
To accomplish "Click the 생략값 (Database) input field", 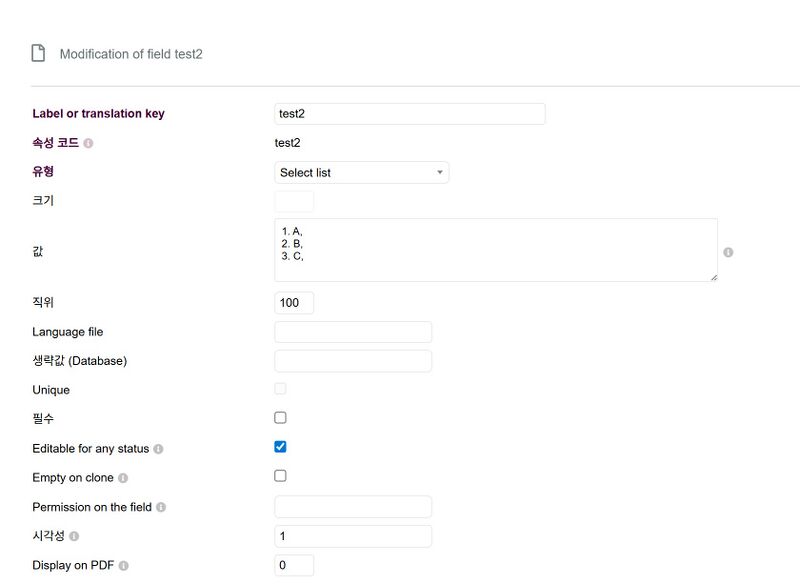I will tap(353, 361).
